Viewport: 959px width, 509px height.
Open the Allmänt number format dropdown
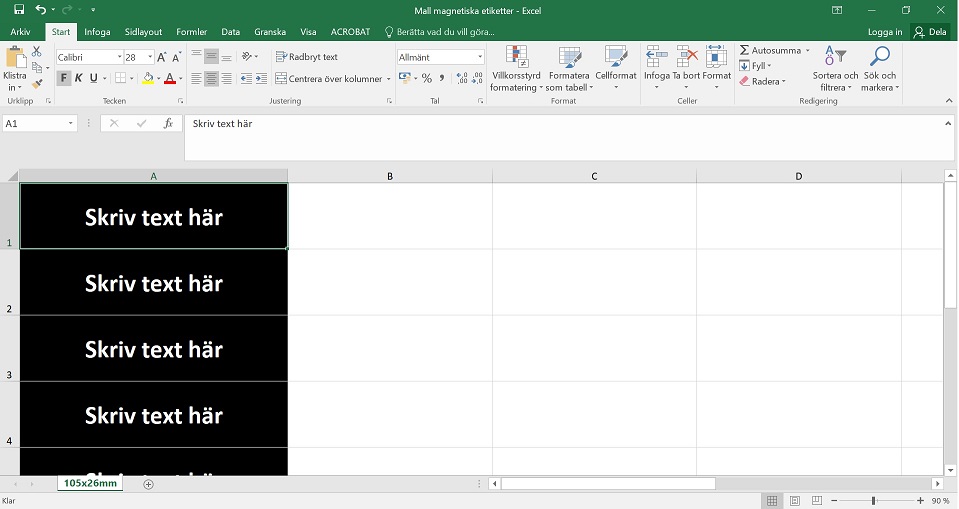coord(440,57)
